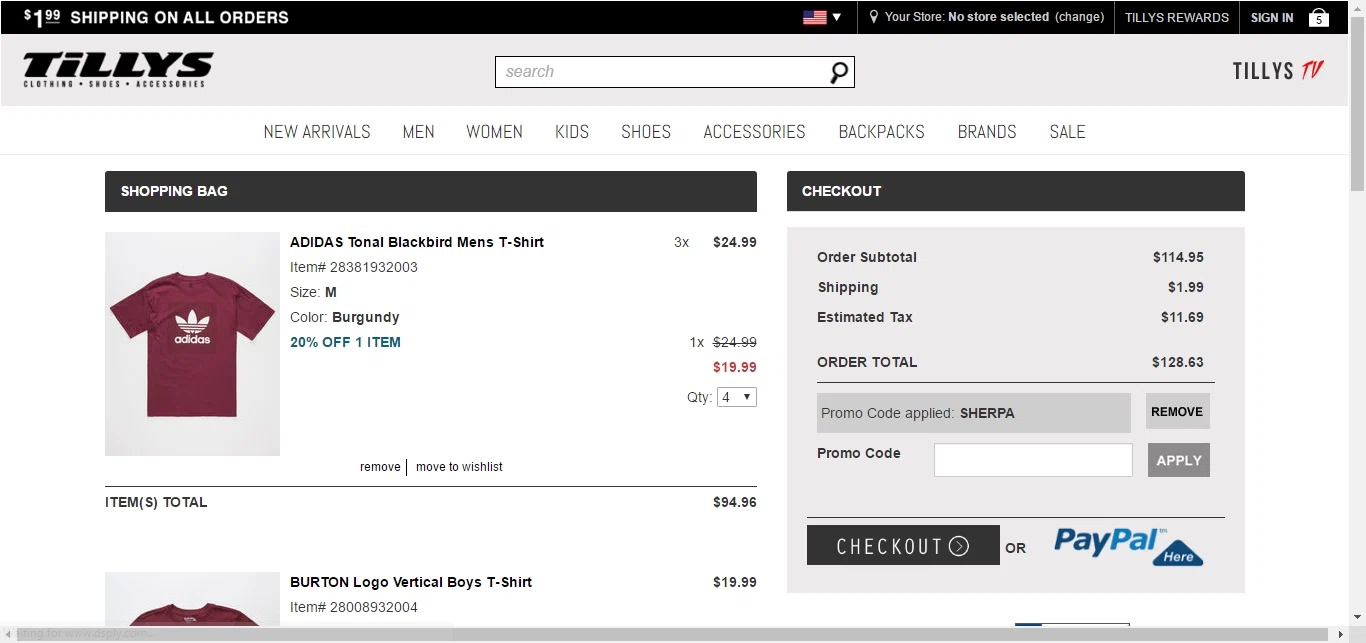Click the (change) store link

[1080, 17]
